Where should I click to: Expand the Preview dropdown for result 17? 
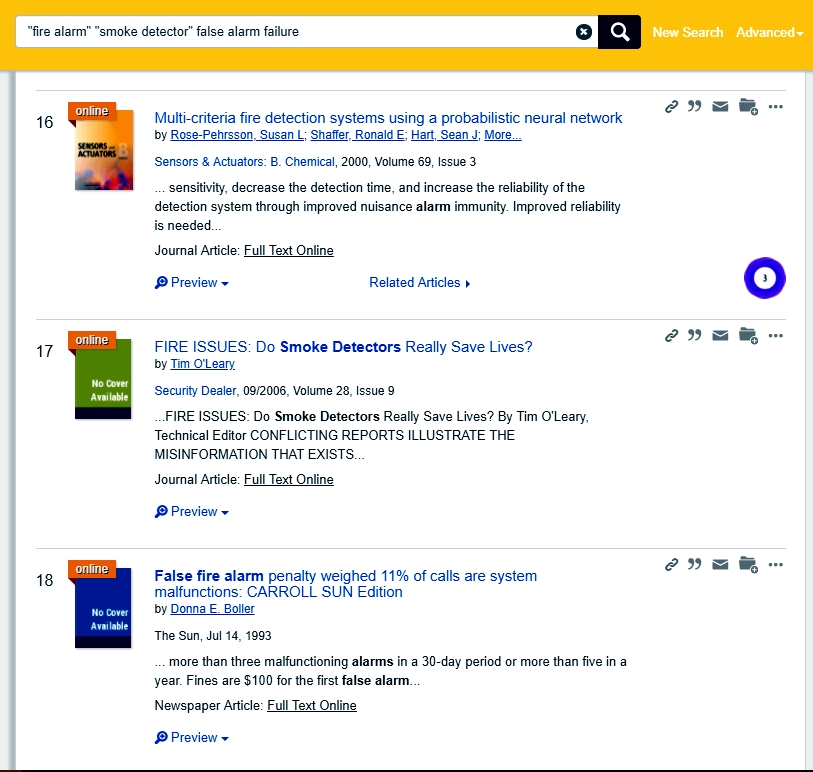(192, 512)
